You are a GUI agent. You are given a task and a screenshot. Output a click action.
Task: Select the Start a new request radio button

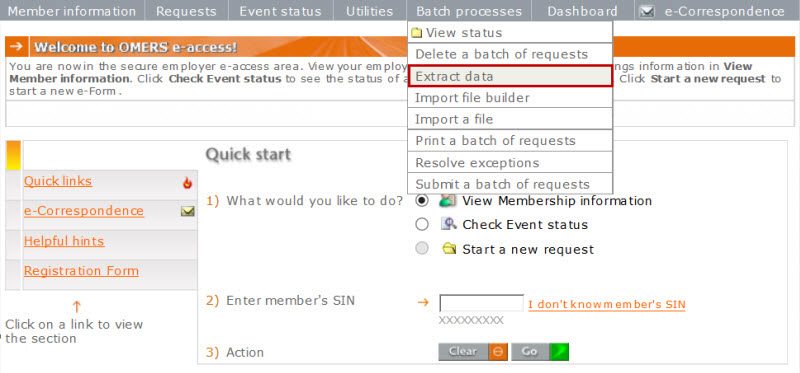(x=422, y=249)
